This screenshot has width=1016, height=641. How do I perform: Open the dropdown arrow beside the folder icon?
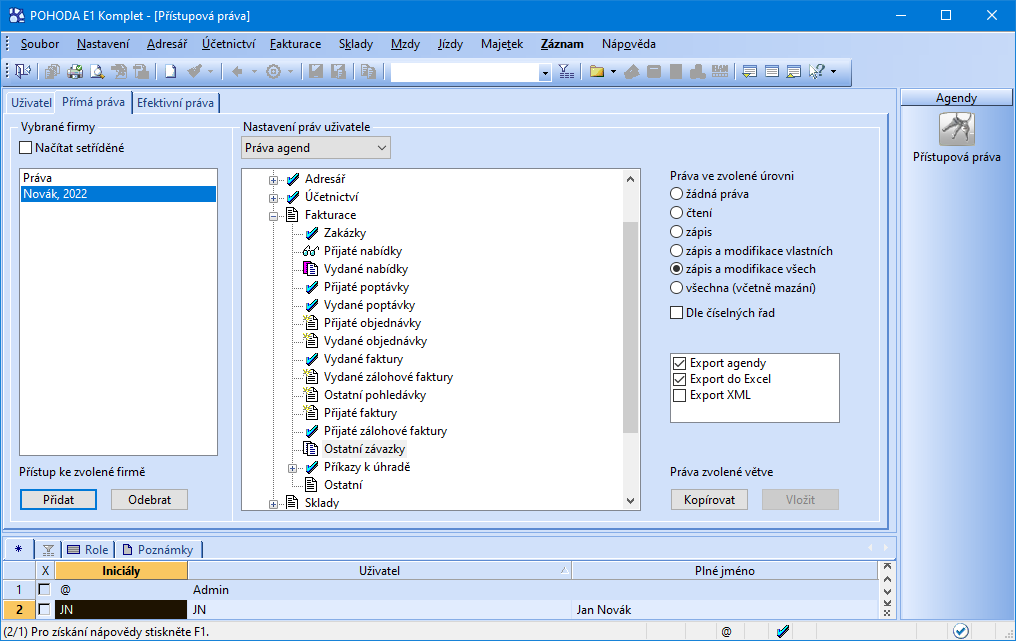pyautogui.click(x=613, y=71)
